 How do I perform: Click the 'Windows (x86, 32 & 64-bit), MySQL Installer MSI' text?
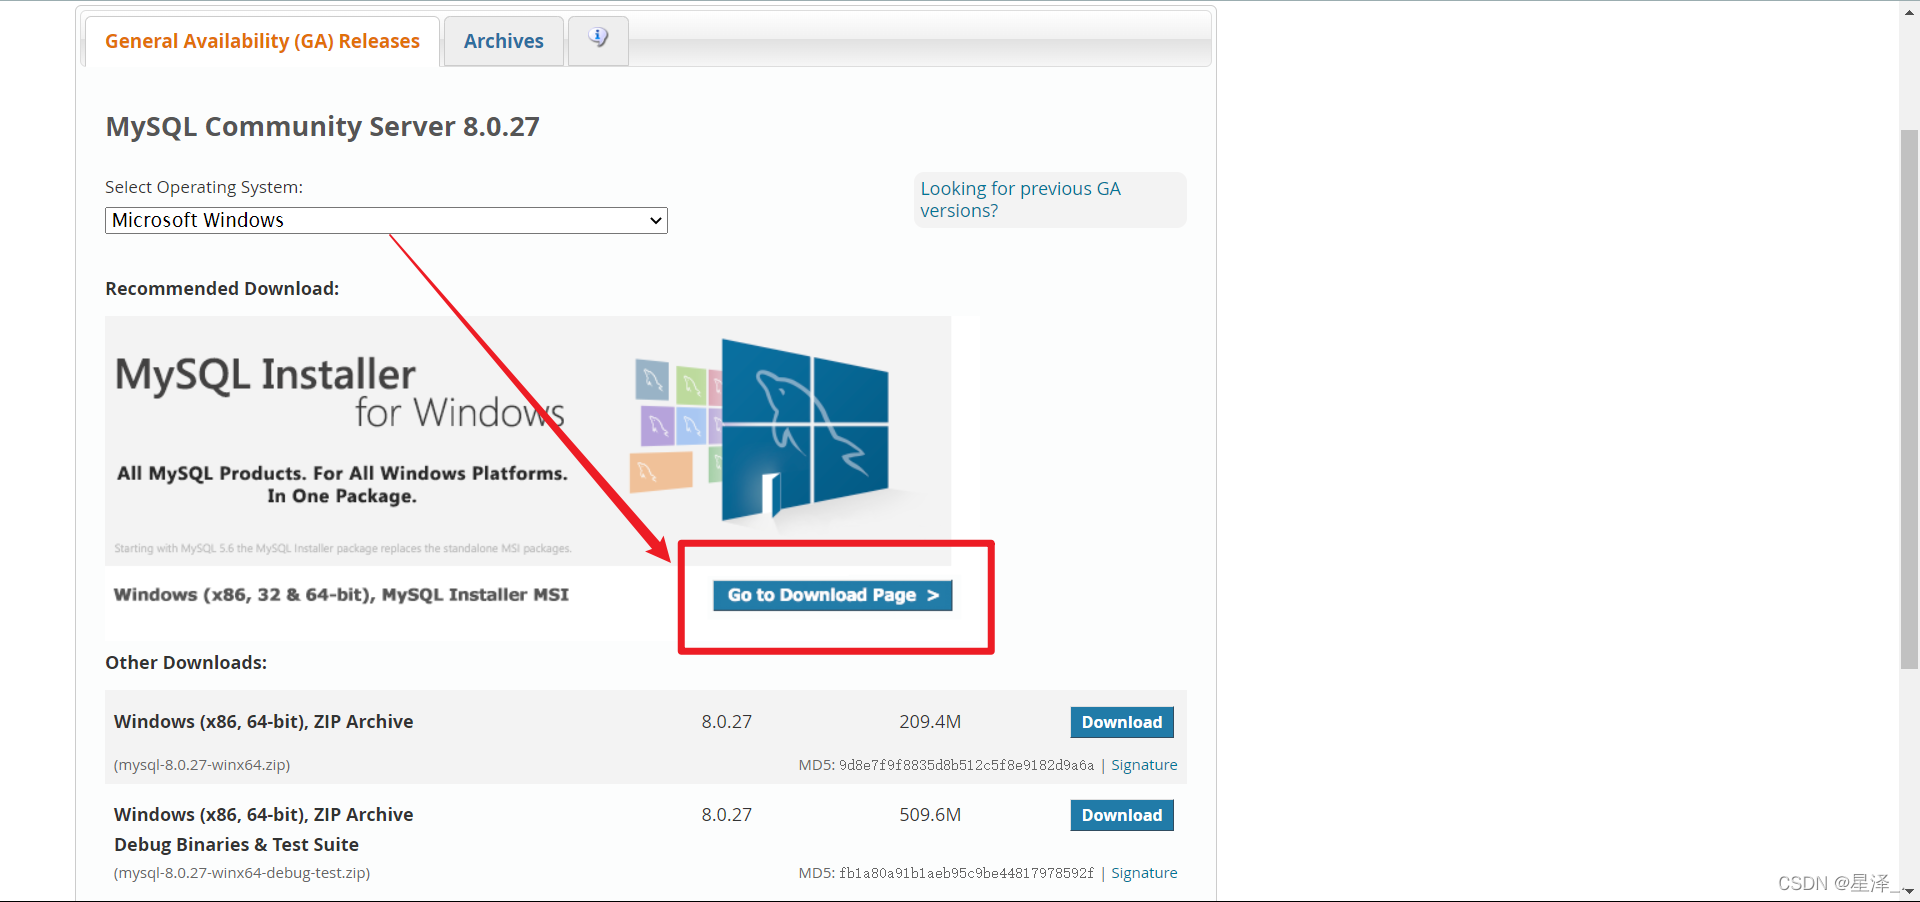click(341, 595)
